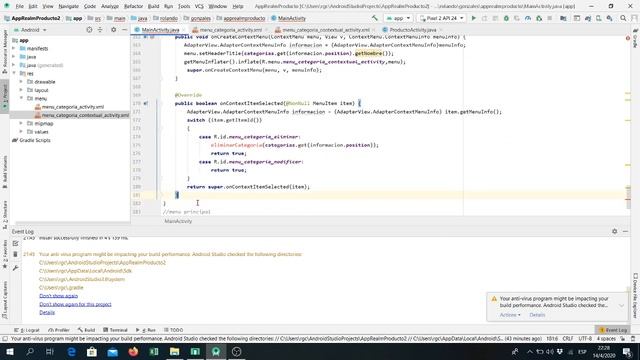Click the Make Project hammer icon

coord(375,18)
